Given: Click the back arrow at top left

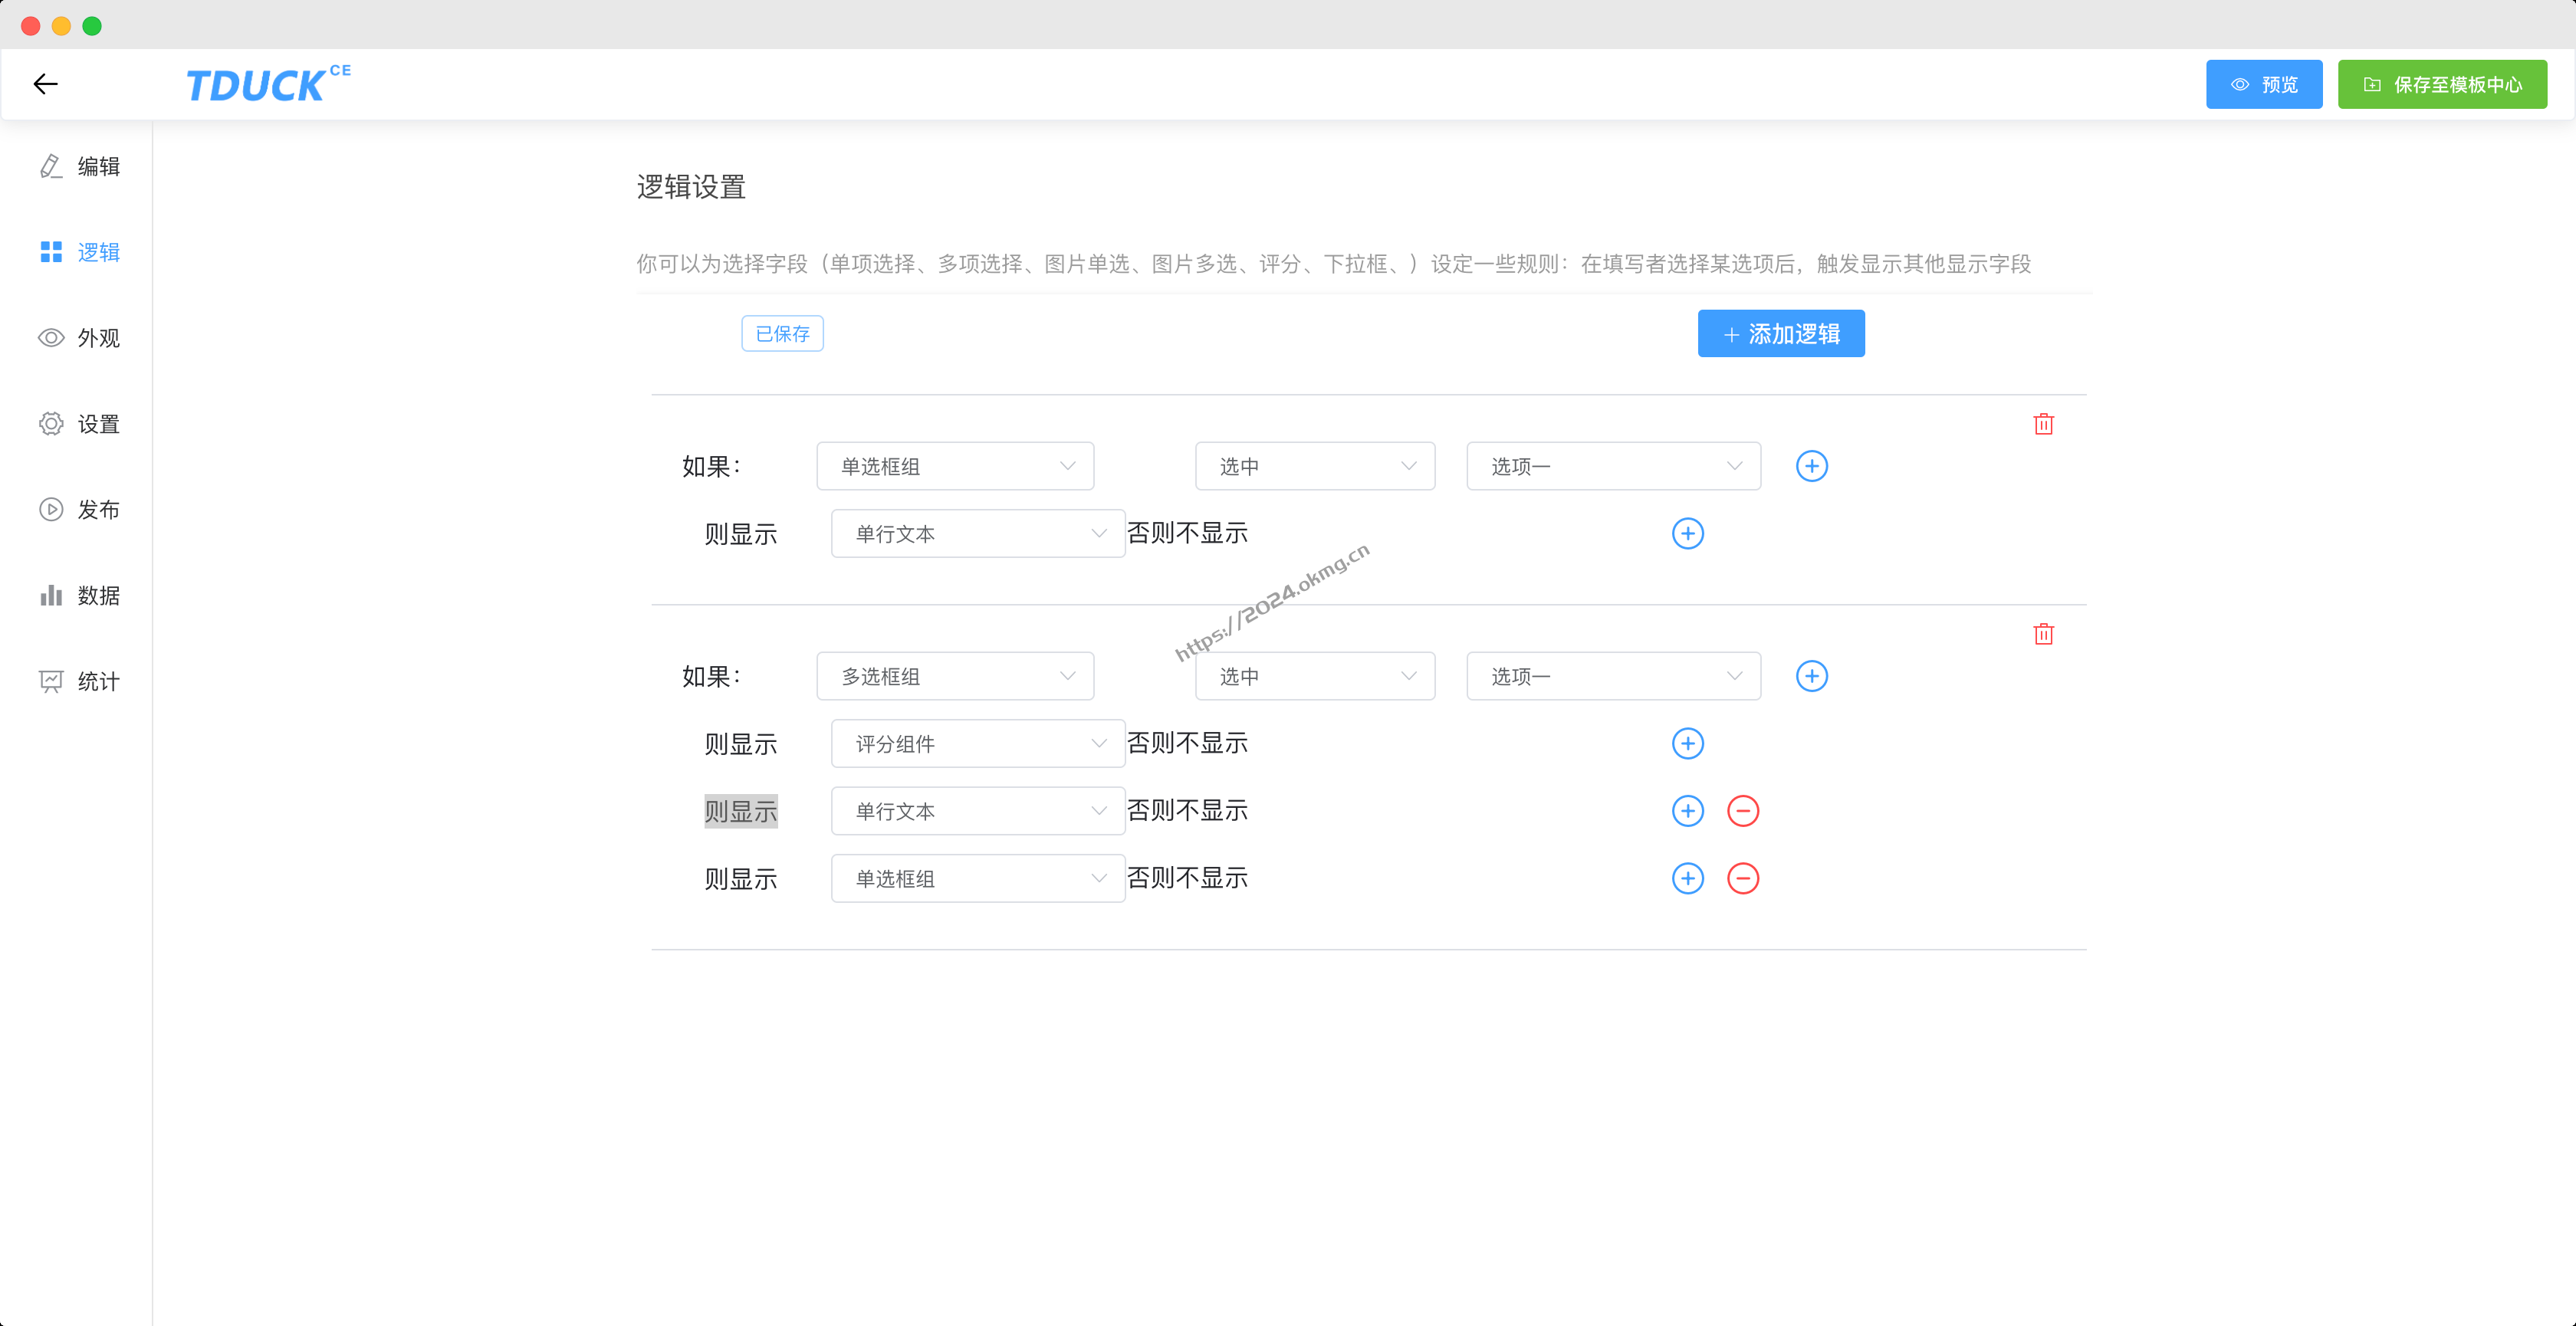Looking at the screenshot, I should click(x=45, y=84).
